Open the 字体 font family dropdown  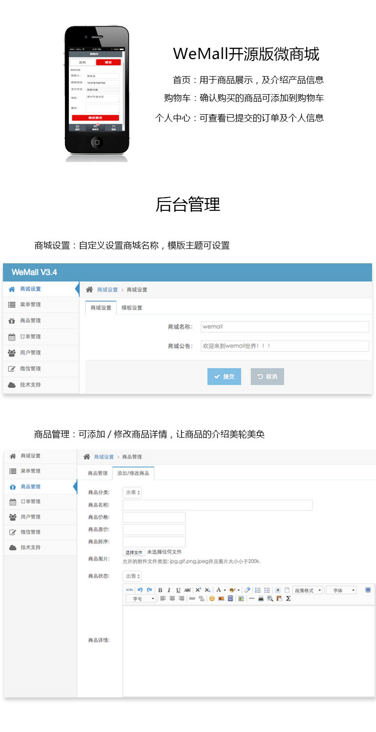[x=341, y=590]
